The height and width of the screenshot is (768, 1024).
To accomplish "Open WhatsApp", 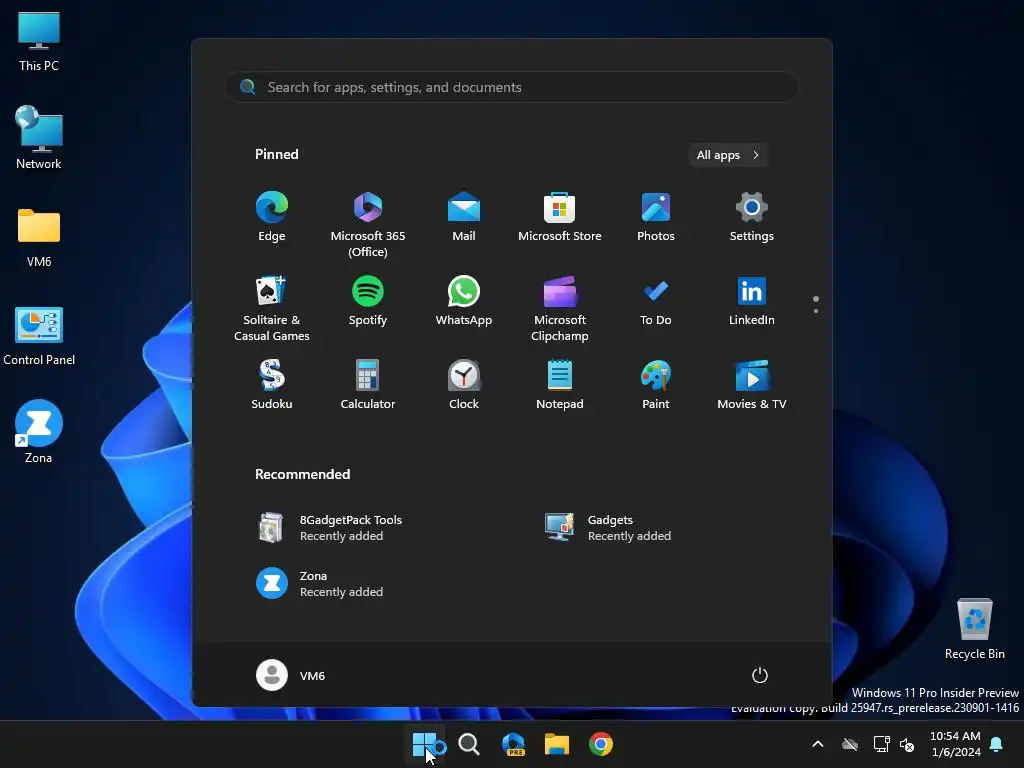I will pyautogui.click(x=464, y=301).
